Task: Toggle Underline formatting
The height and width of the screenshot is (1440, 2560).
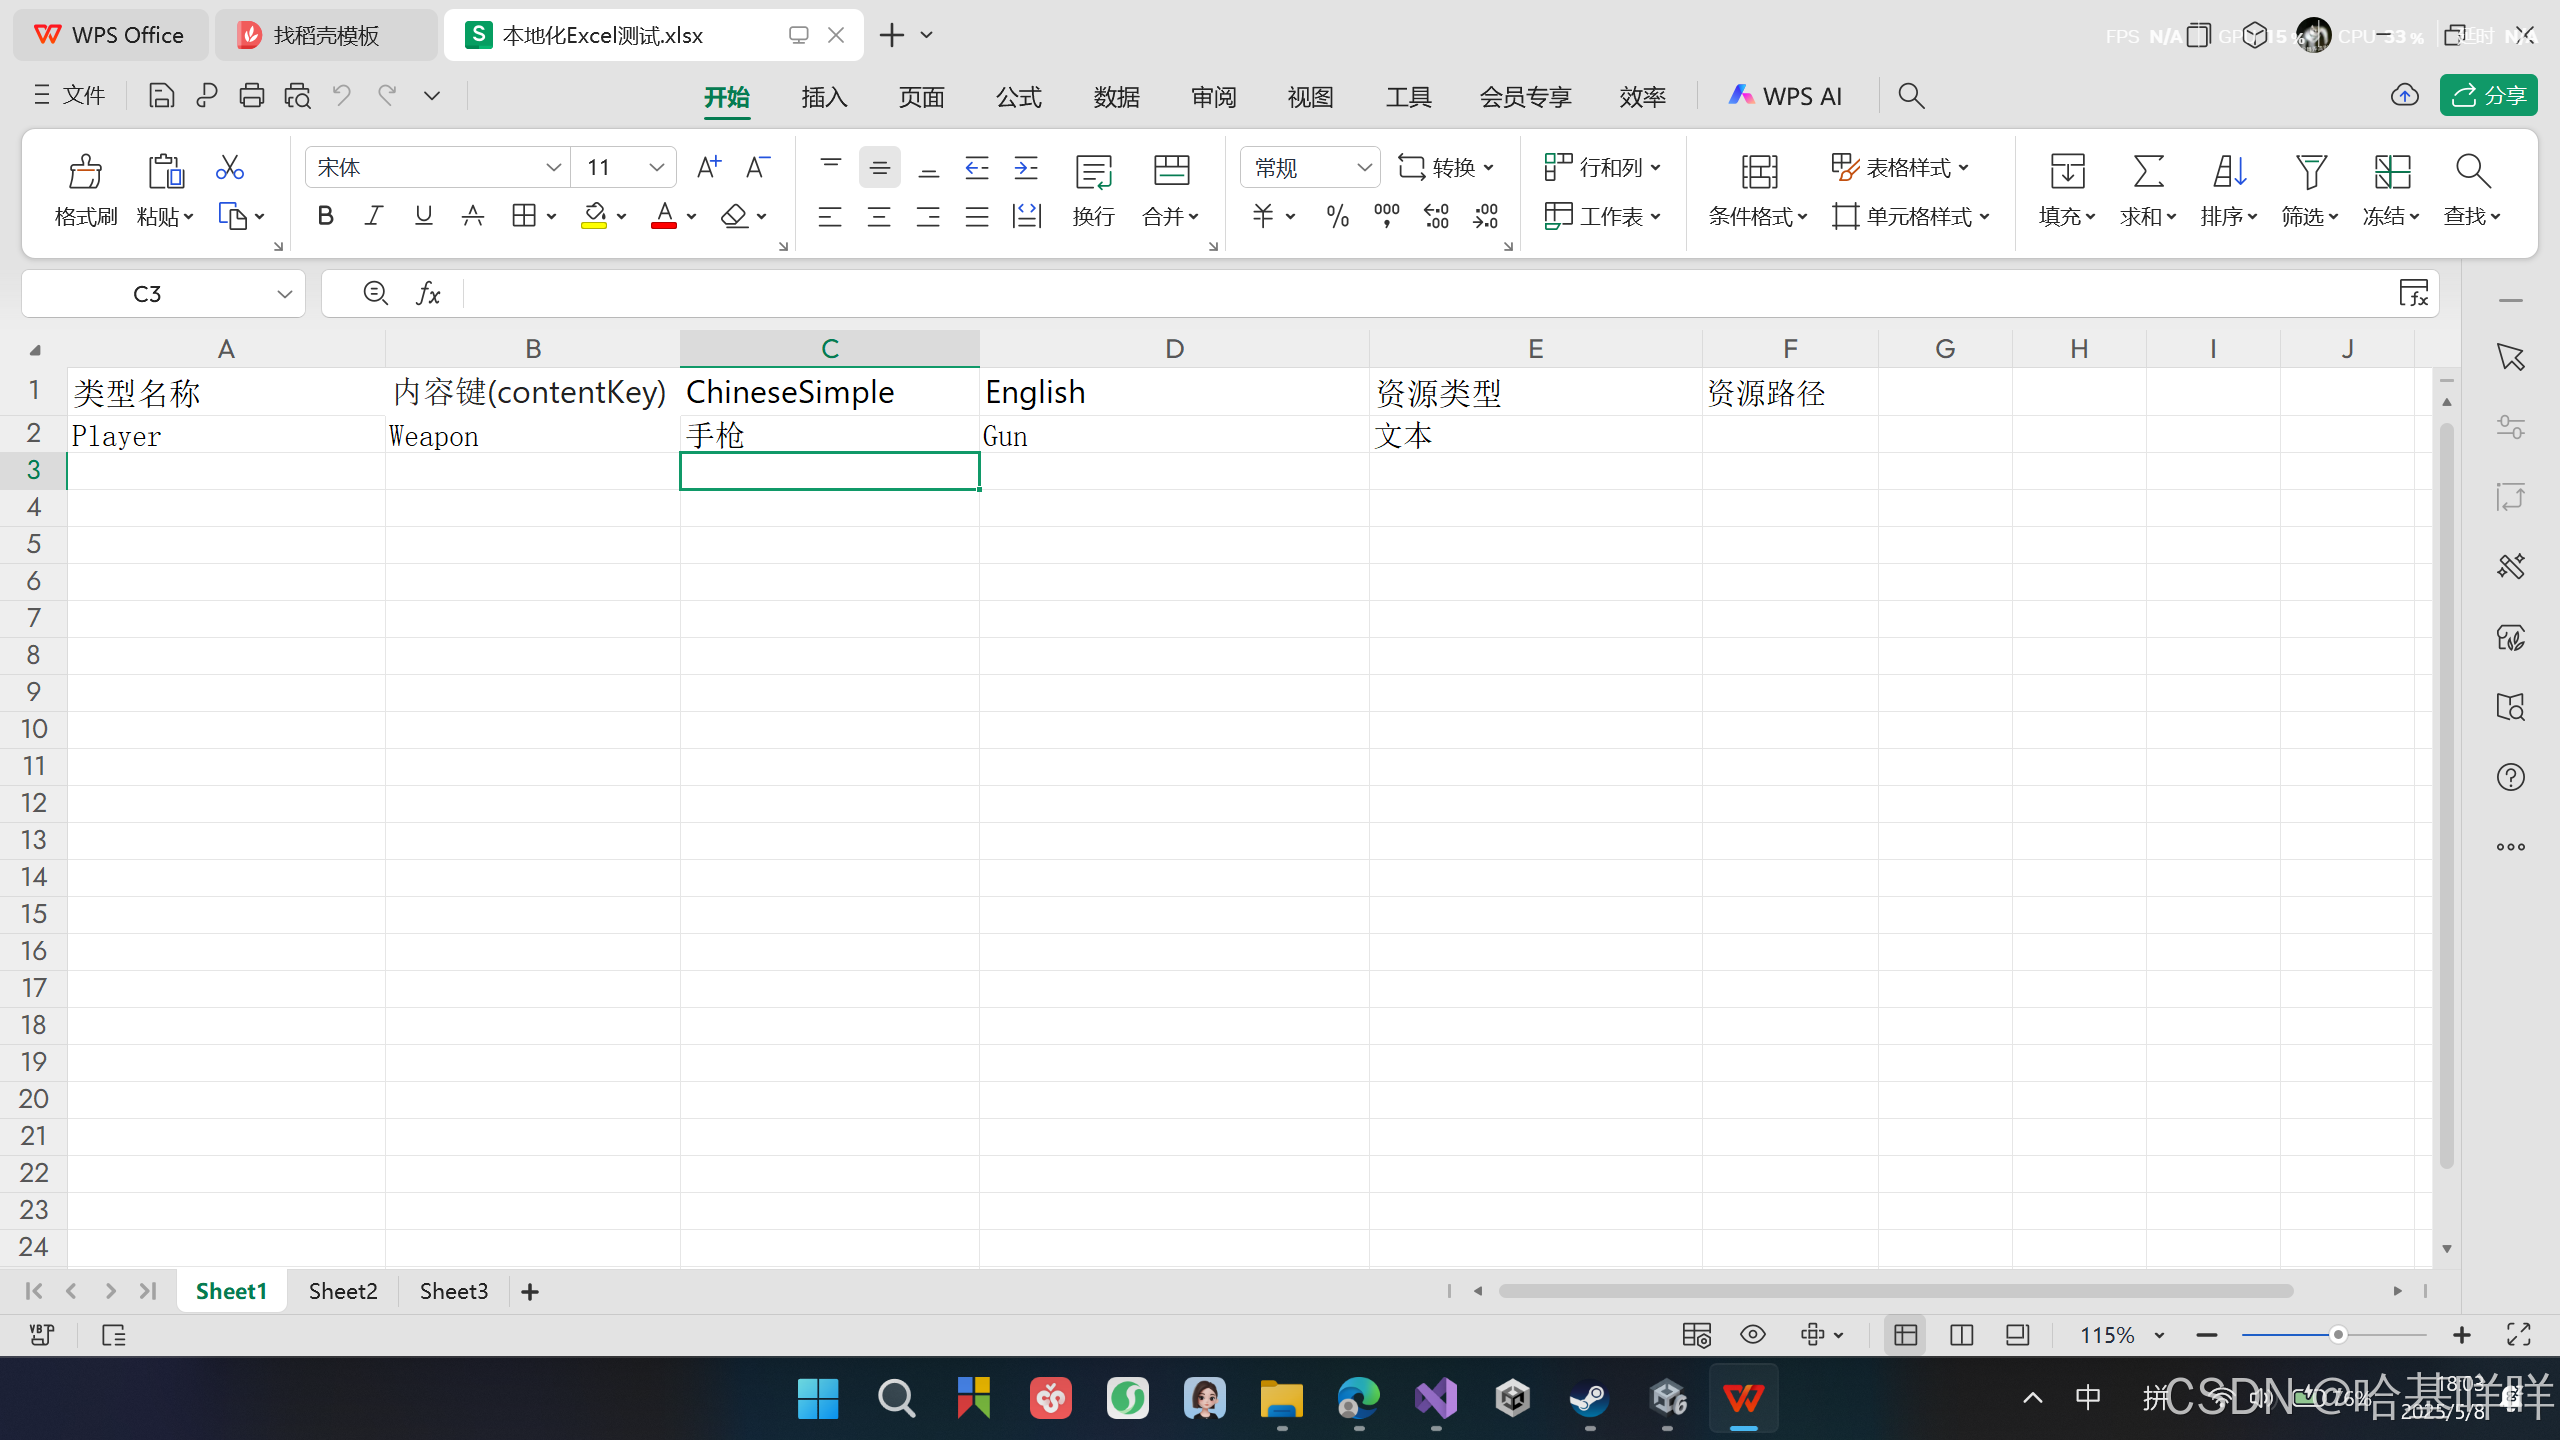Action: click(x=423, y=216)
